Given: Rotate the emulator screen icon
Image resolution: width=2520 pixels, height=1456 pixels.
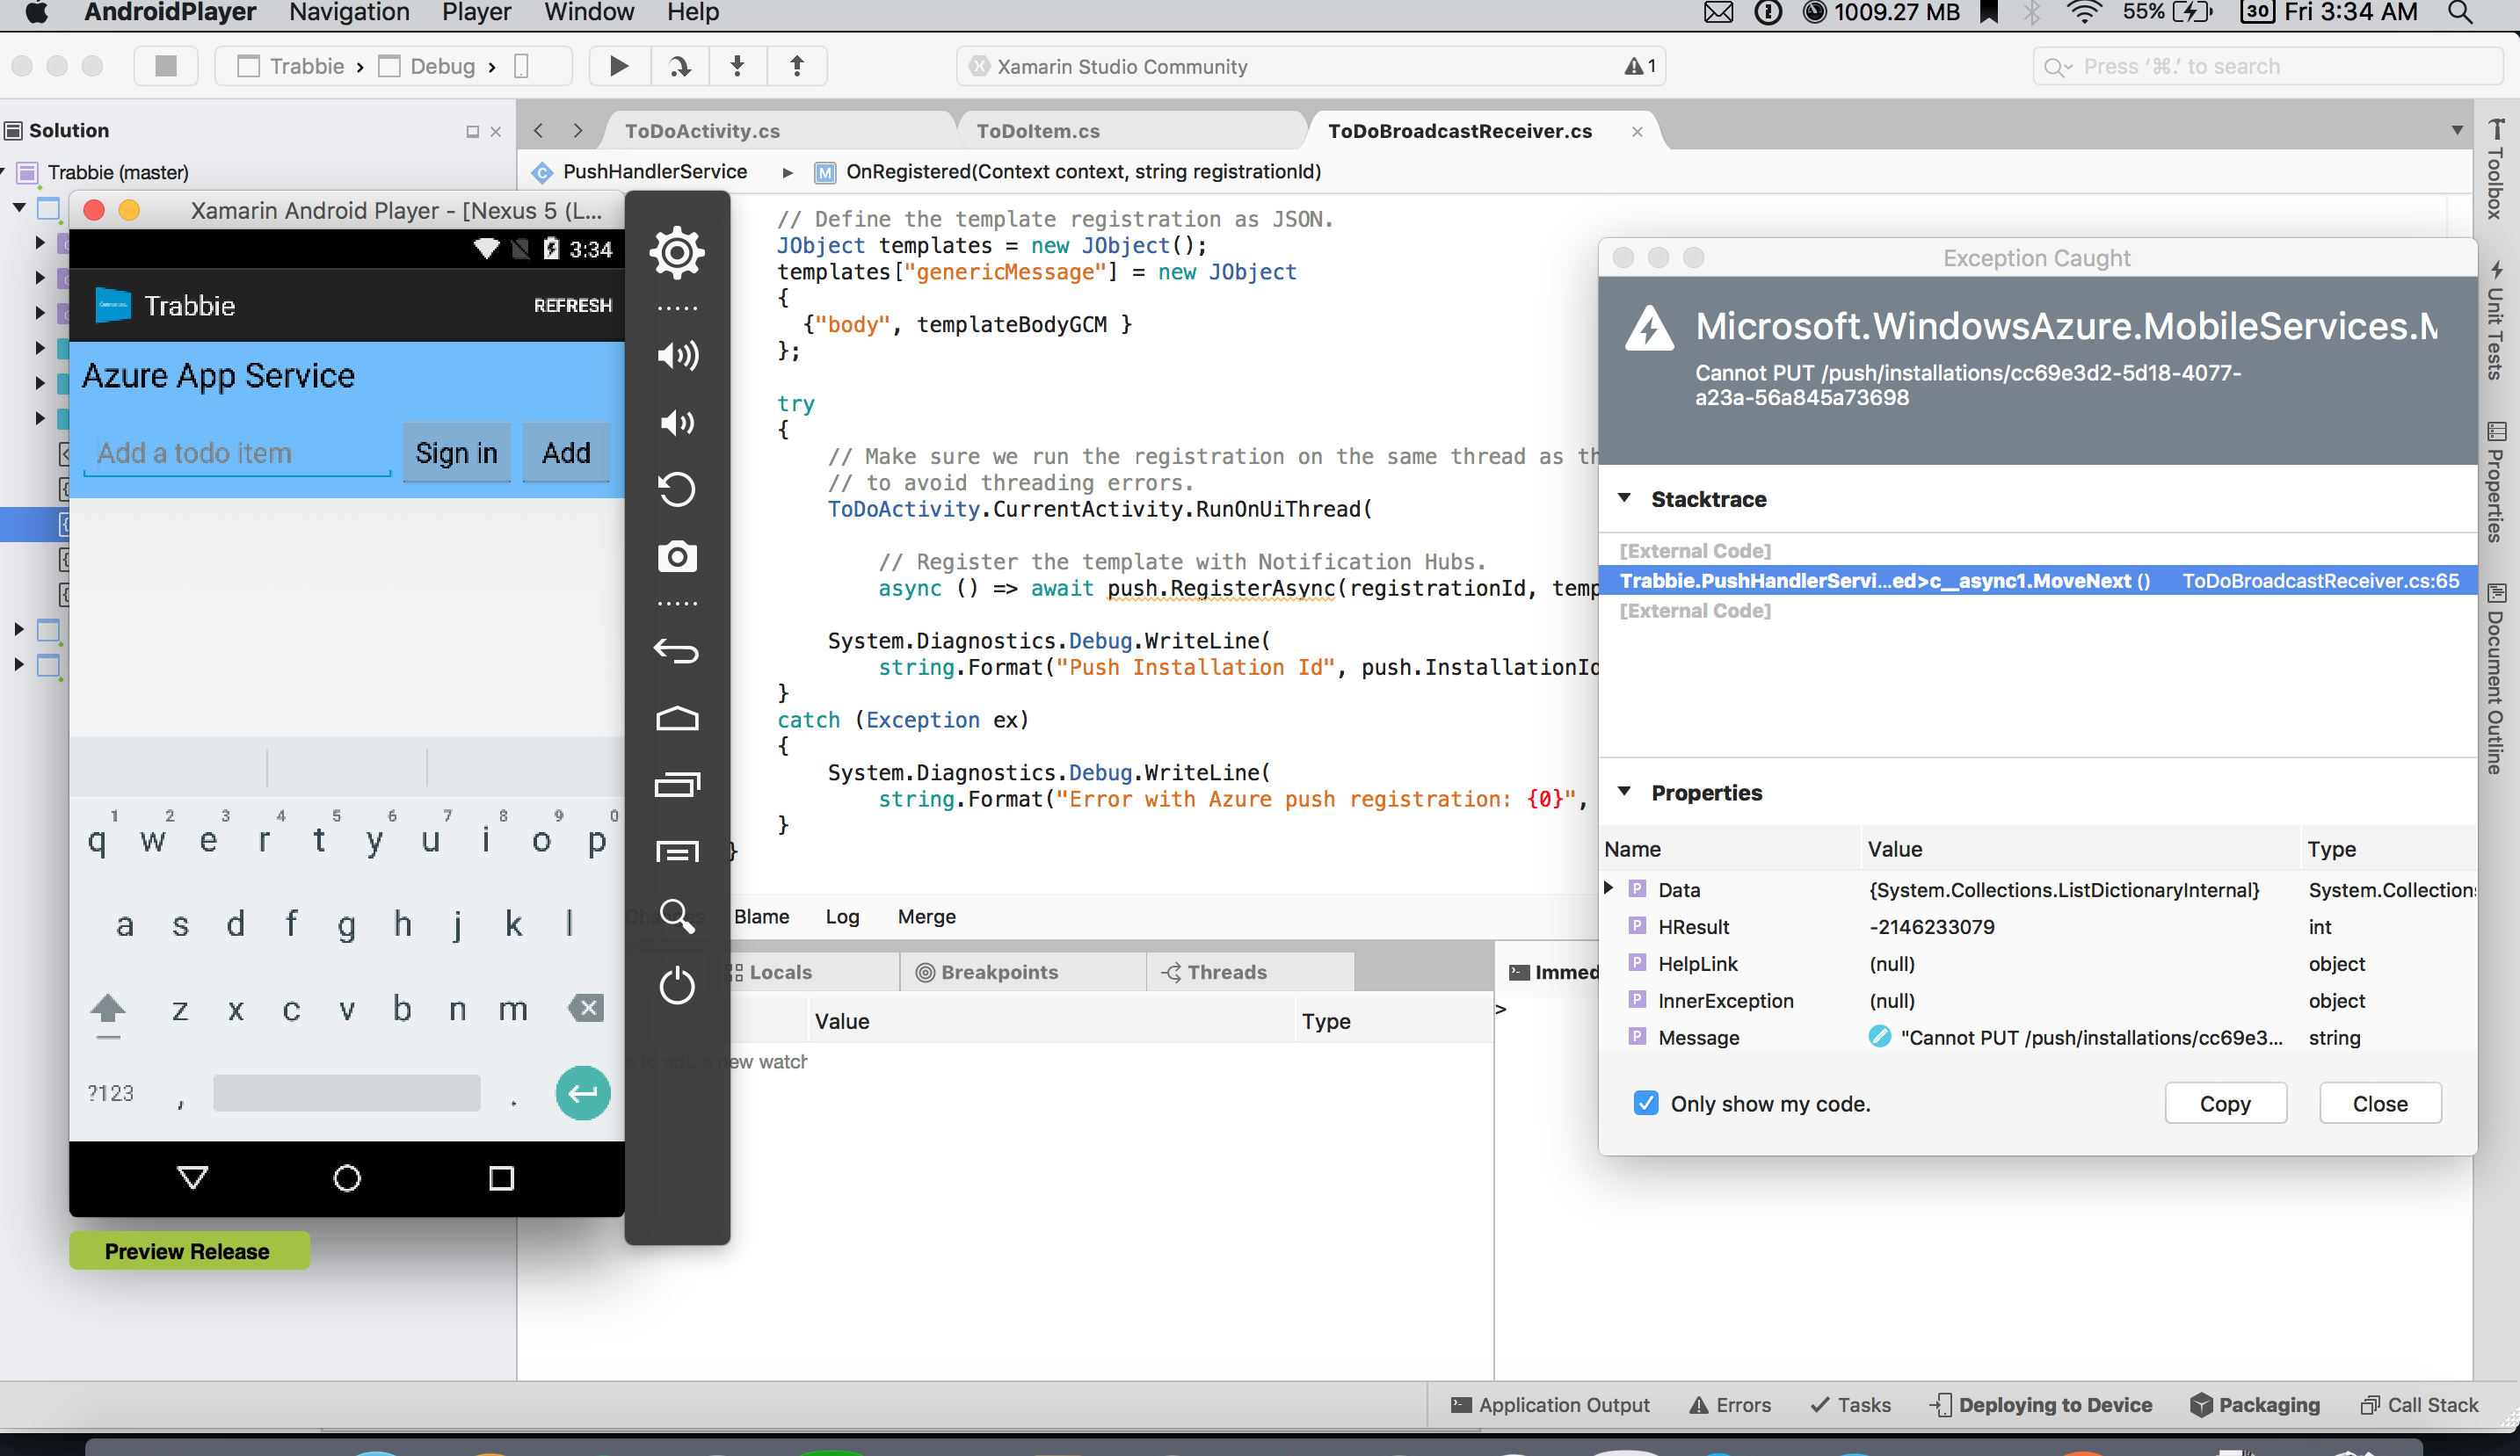Looking at the screenshot, I should (x=677, y=489).
